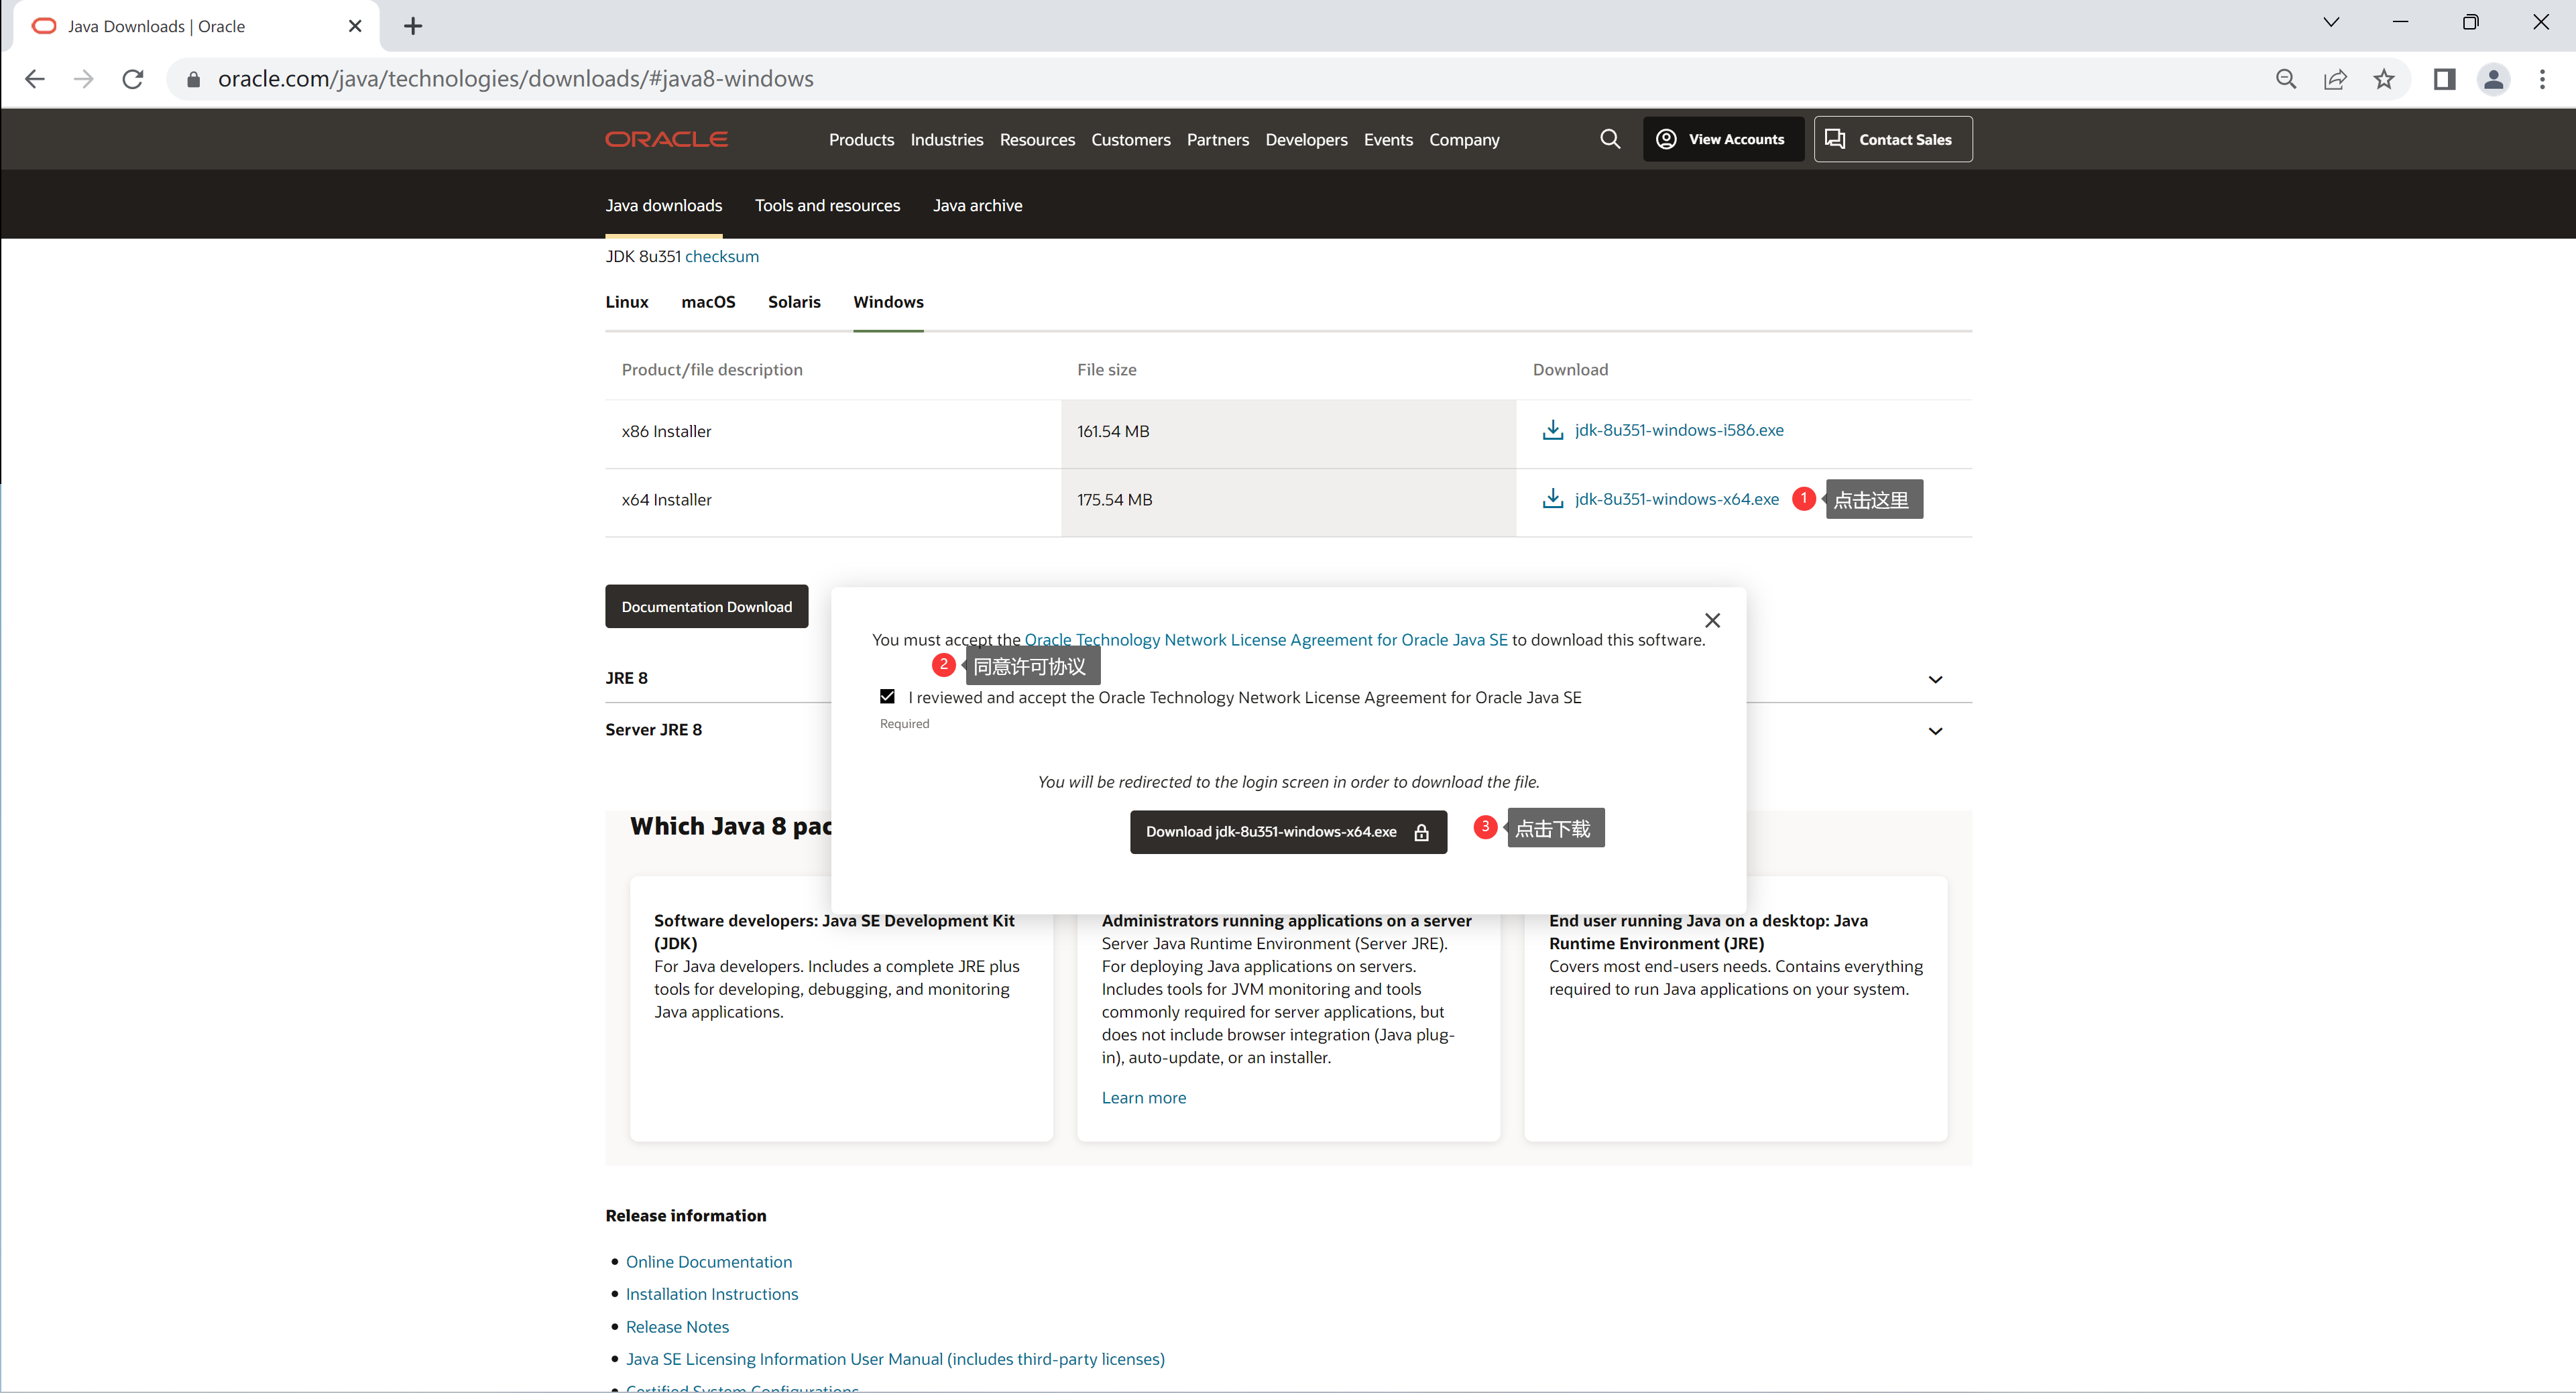Open the Installation Instructions link
This screenshot has height=1393, width=2576.
click(x=711, y=1293)
